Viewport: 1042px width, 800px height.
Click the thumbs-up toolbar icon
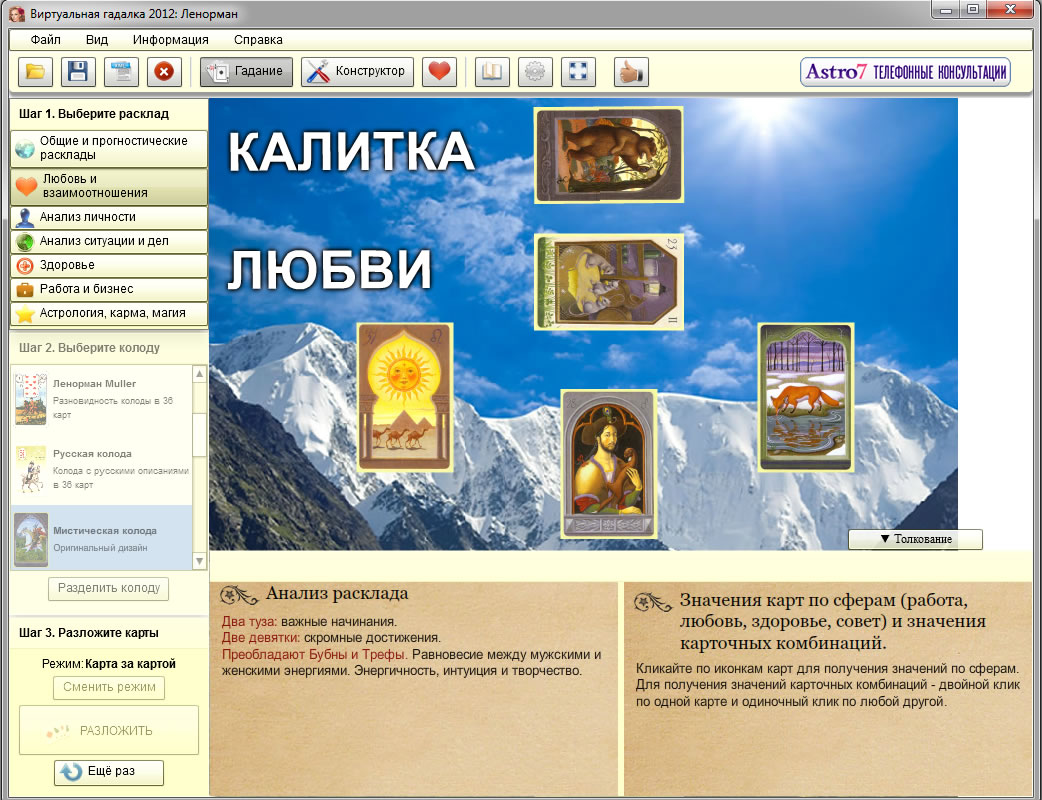click(631, 72)
